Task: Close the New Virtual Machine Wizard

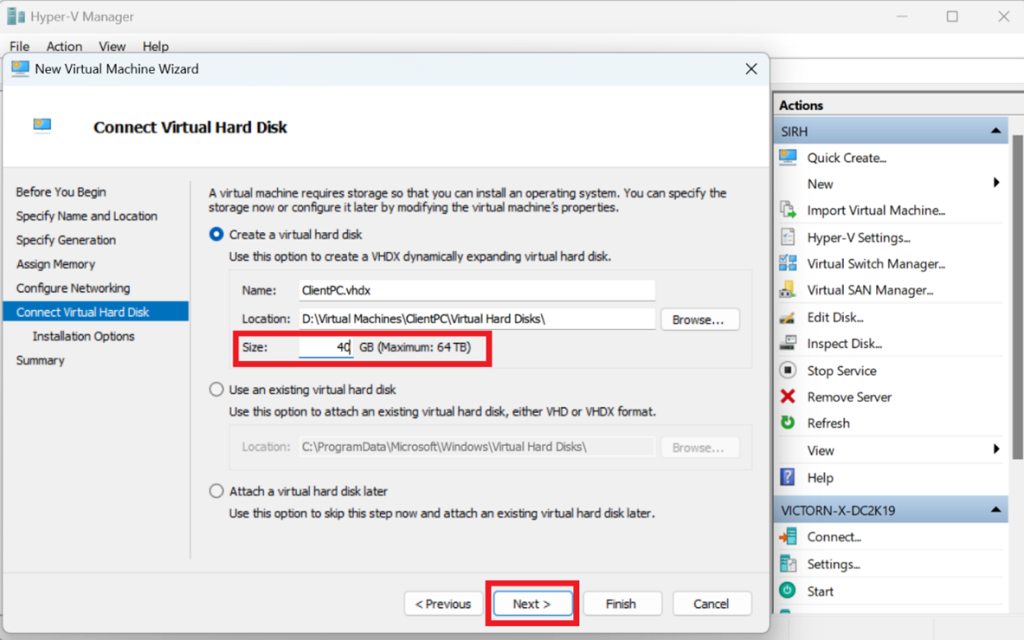Action: tap(751, 69)
